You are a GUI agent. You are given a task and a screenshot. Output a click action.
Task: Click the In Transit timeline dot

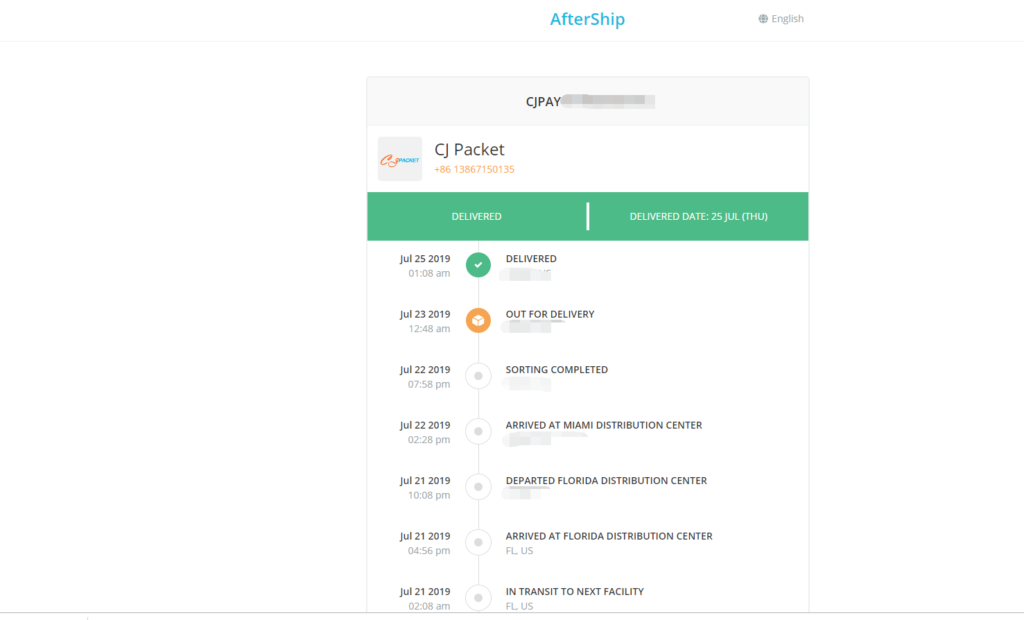pyautogui.click(x=478, y=598)
